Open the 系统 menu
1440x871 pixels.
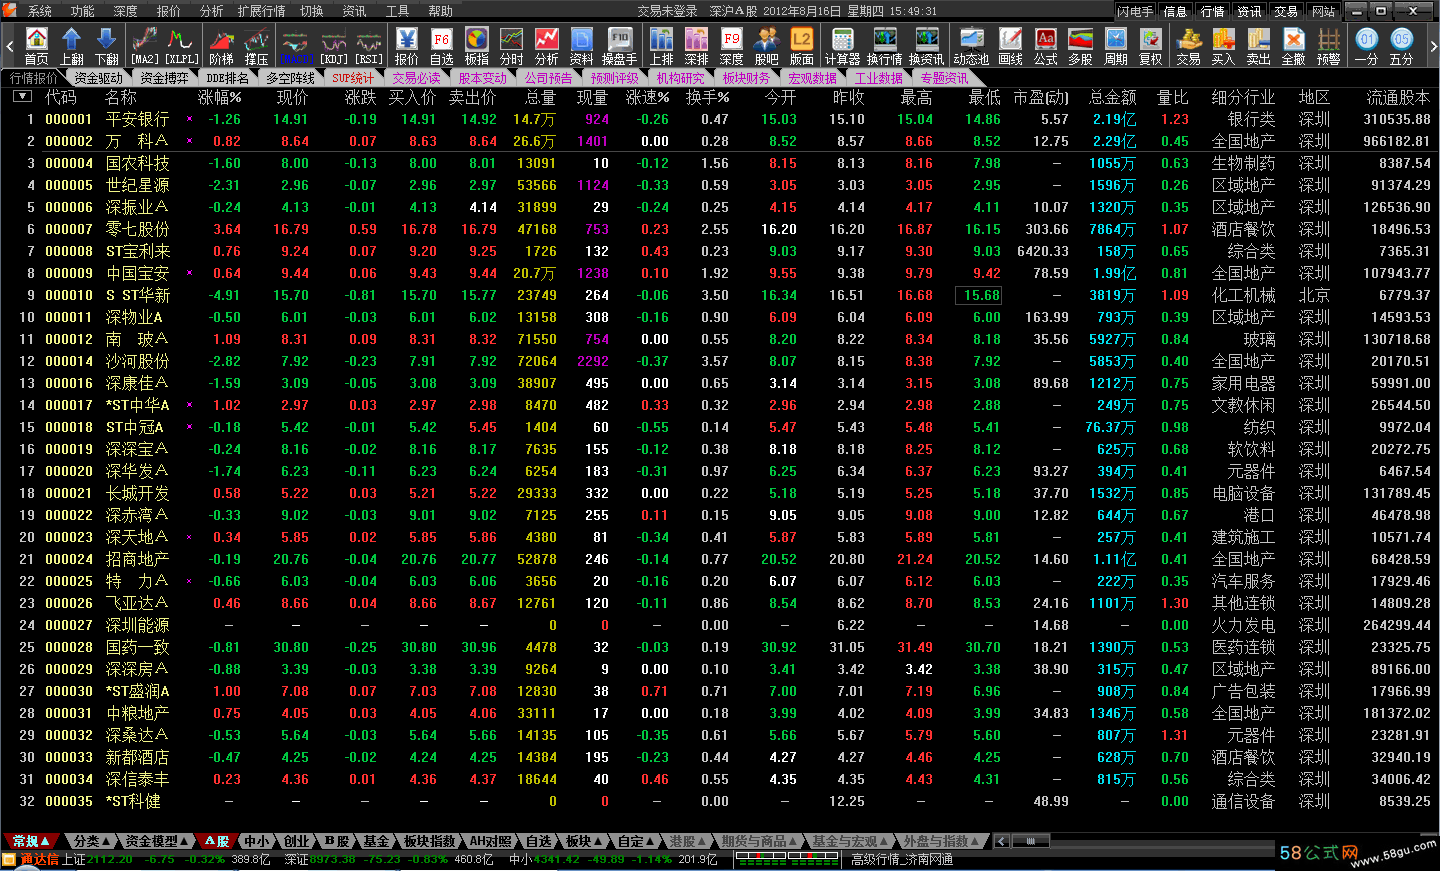pos(40,11)
